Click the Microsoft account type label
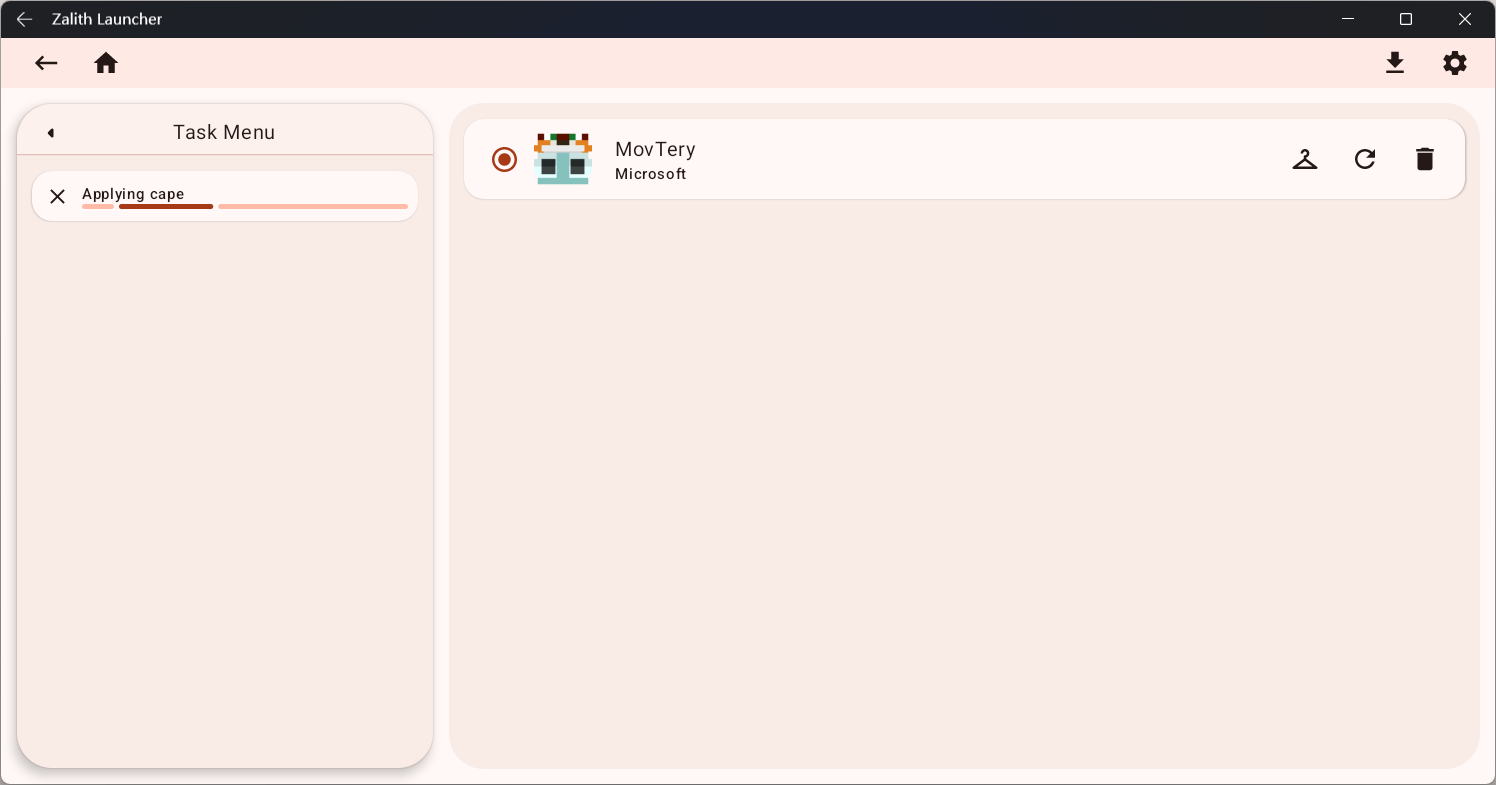This screenshot has width=1496, height=785. (650, 174)
